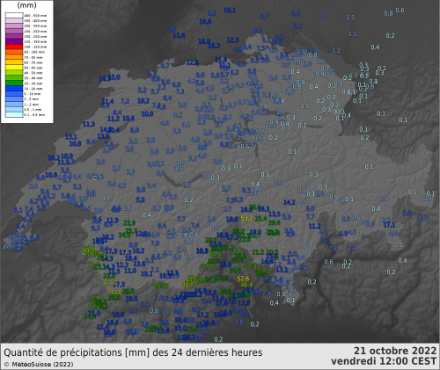Viewport: 440px width, 370px height.
Task: Click the (mm) legend header
Action: (27, 5)
